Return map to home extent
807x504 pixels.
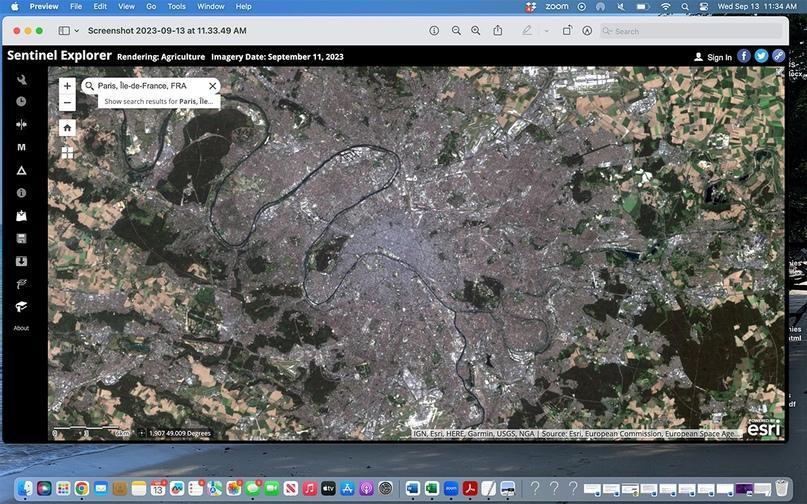tap(67, 128)
